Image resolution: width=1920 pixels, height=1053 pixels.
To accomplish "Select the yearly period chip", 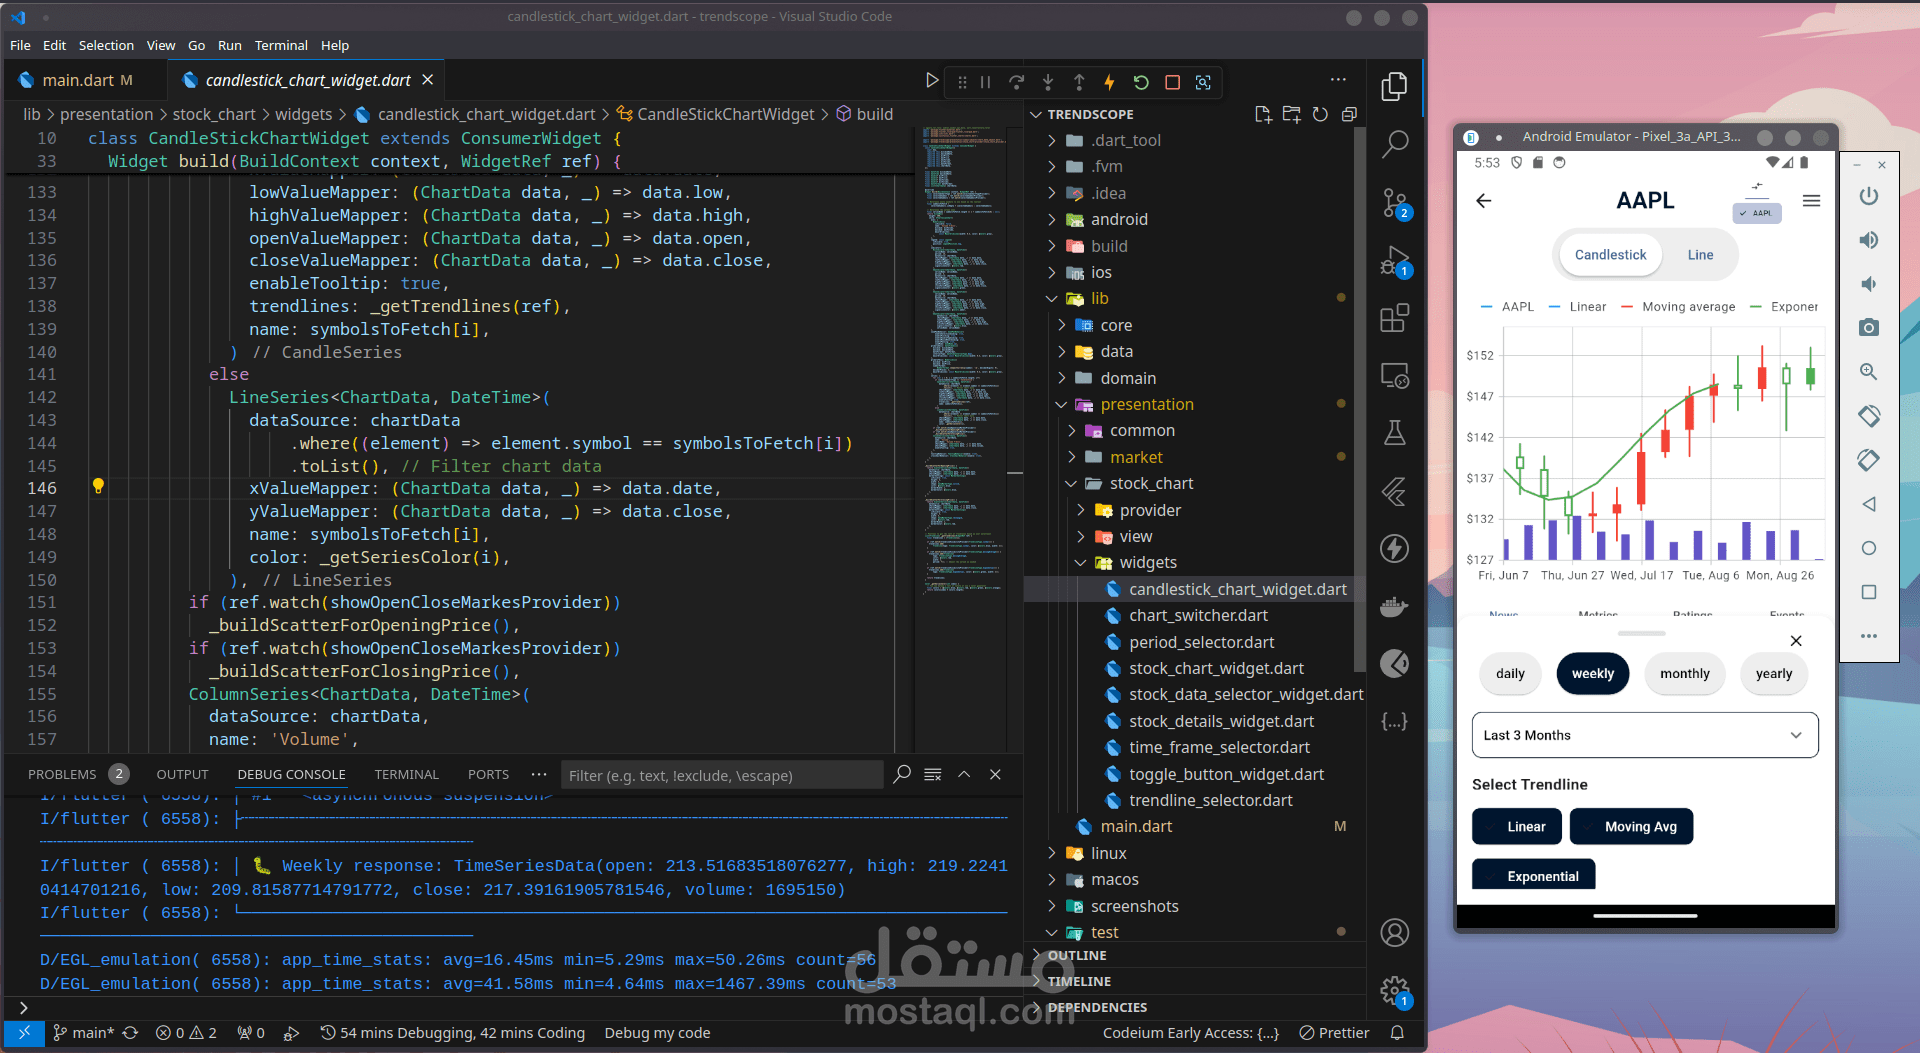I will click(x=1774, y=674).
